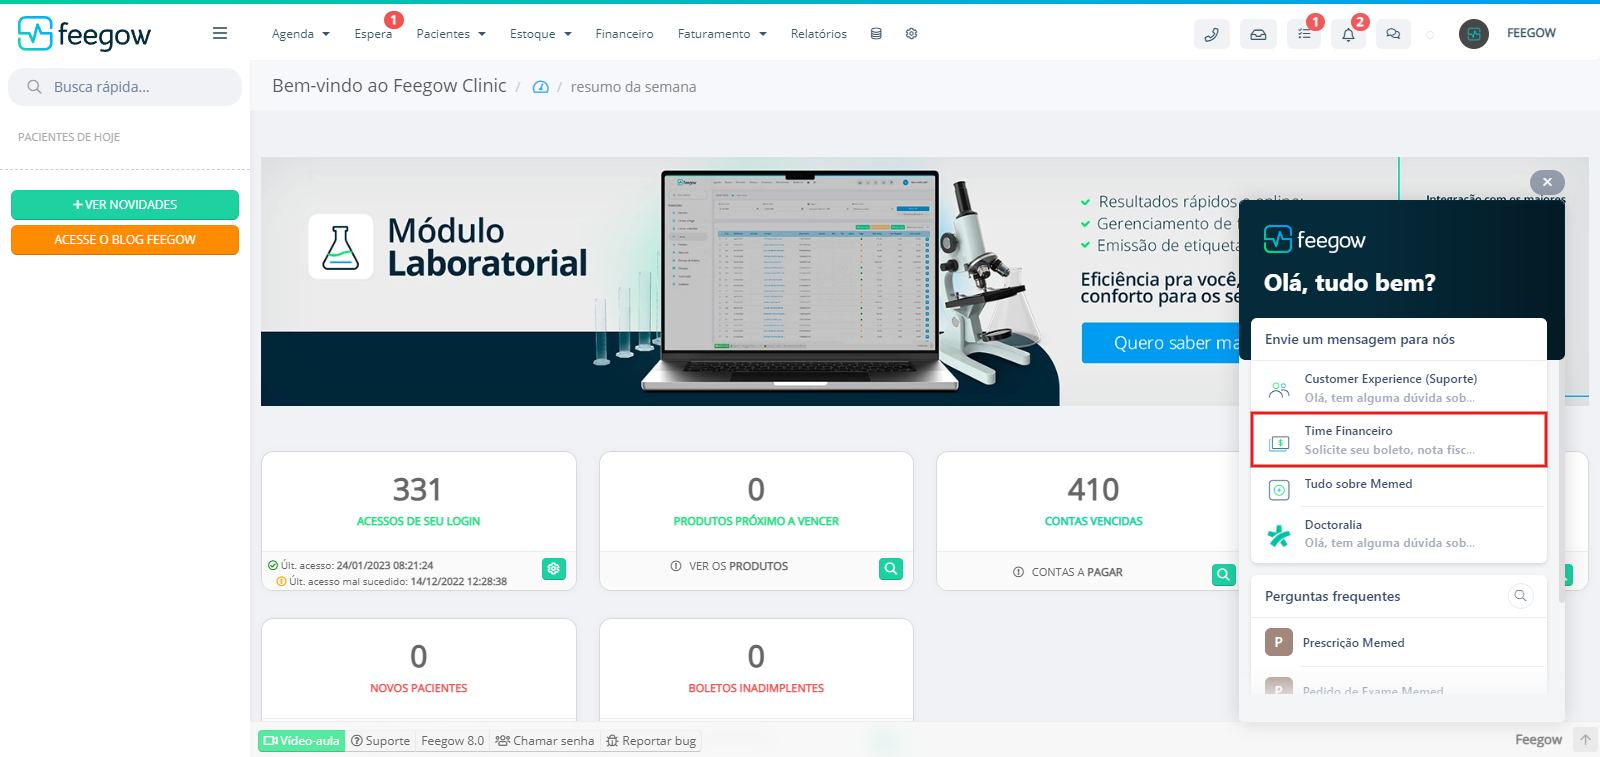Click CONTAS A PAGAR link
The width and height of the screenshot is (1600, 757).
tap(1067, 572)
